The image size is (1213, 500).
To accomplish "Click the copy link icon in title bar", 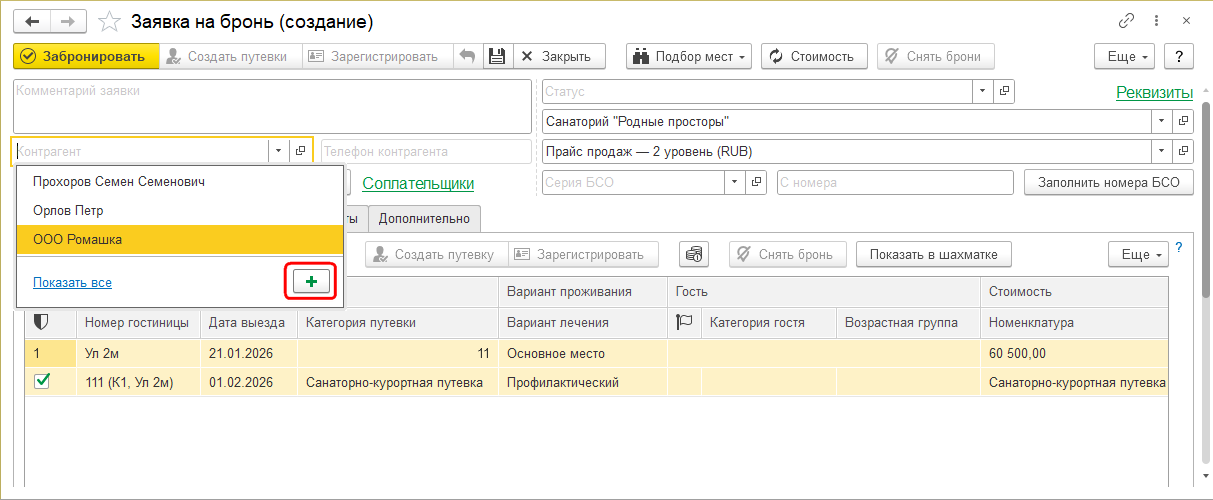I will [x=1127, y=21].
